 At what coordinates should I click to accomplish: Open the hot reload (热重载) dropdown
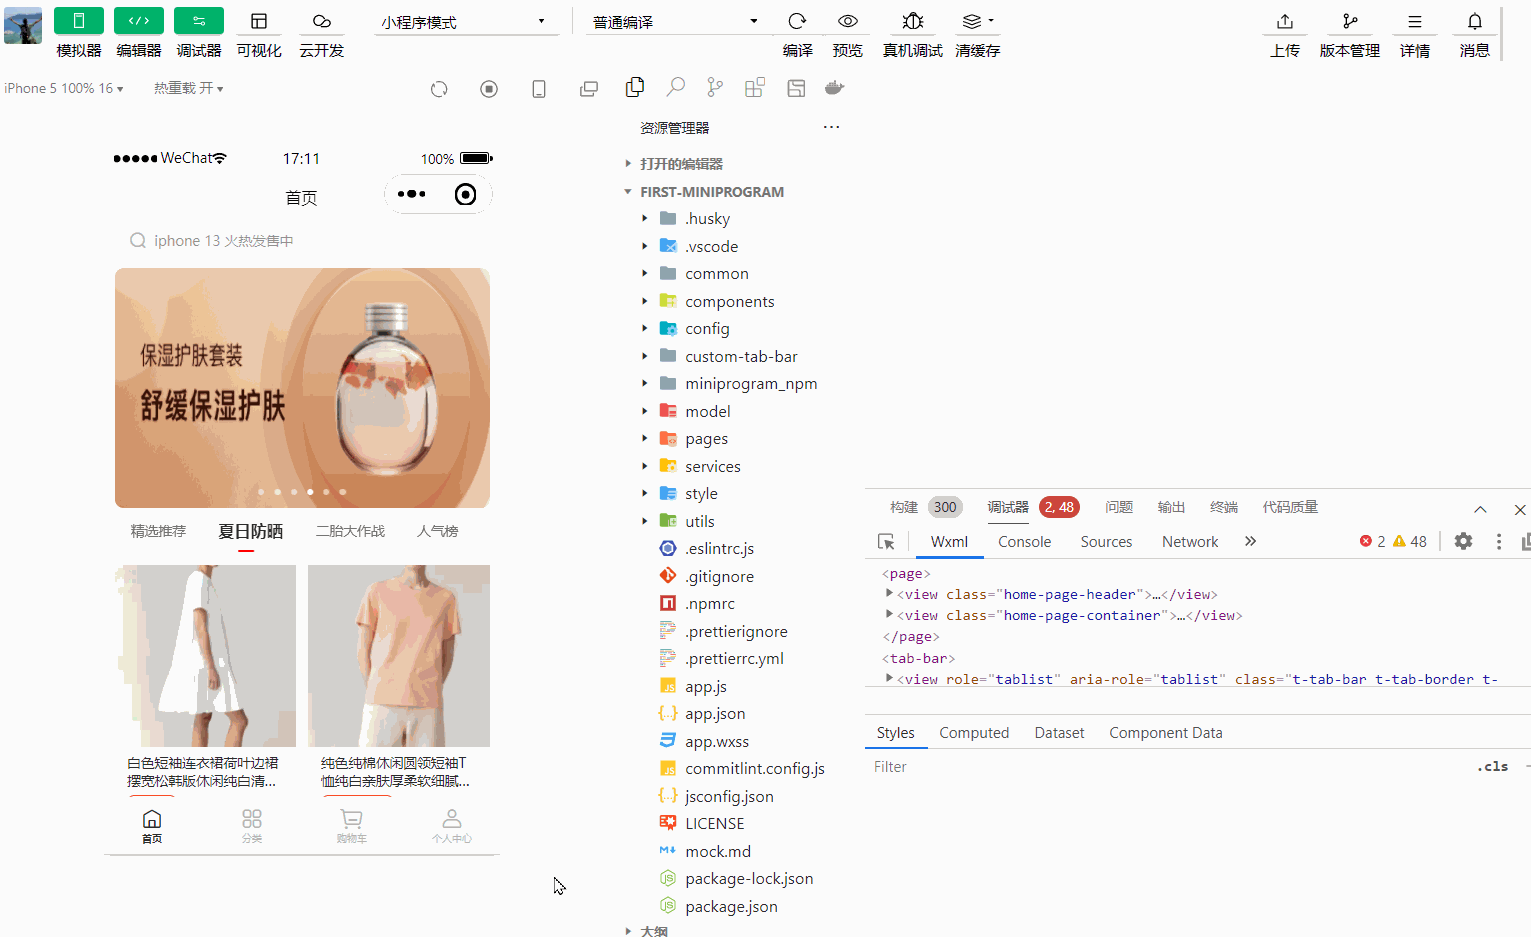(189, 89)
